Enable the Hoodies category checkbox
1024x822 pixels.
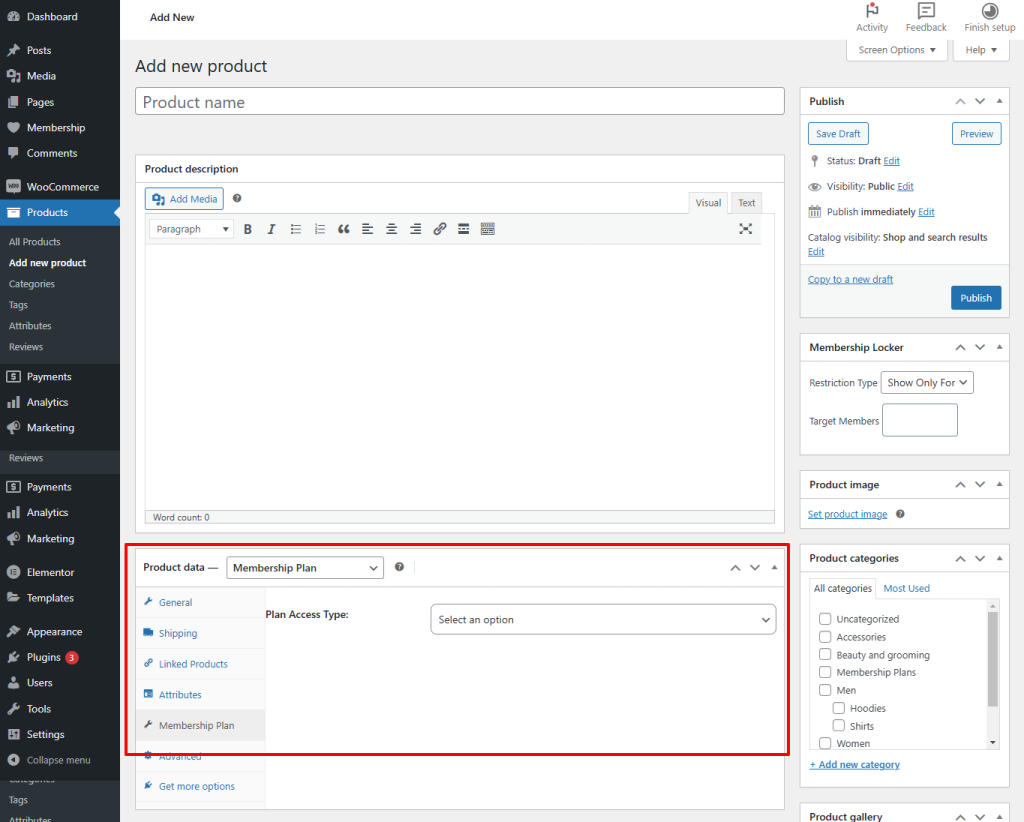[x=840, y=708]
